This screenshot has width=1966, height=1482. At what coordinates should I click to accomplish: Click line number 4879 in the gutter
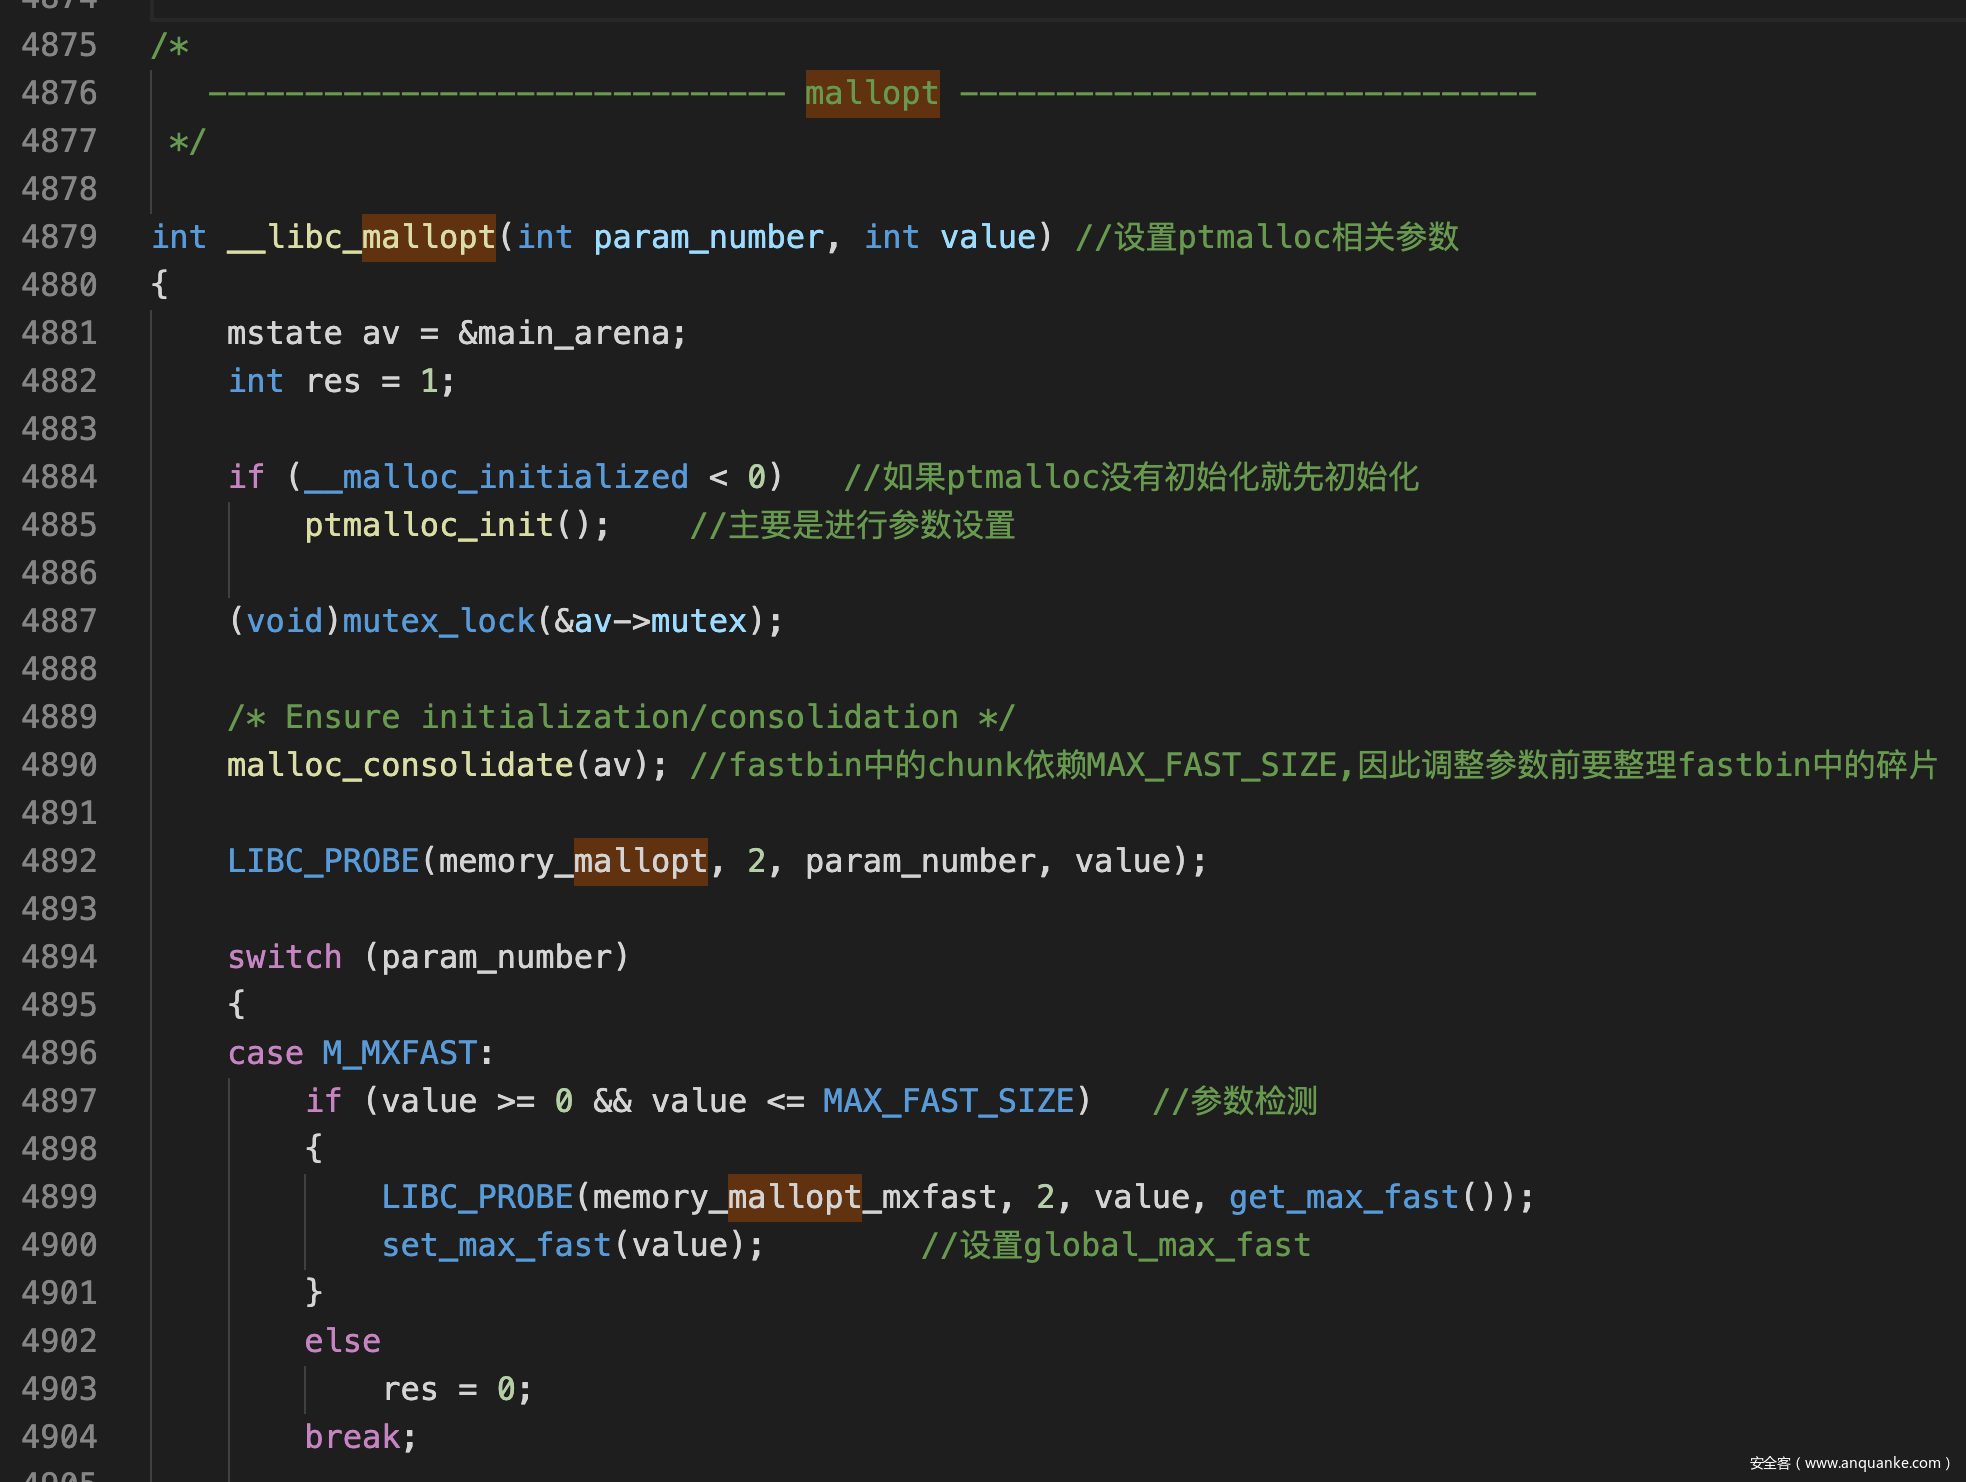coord(59,237)
